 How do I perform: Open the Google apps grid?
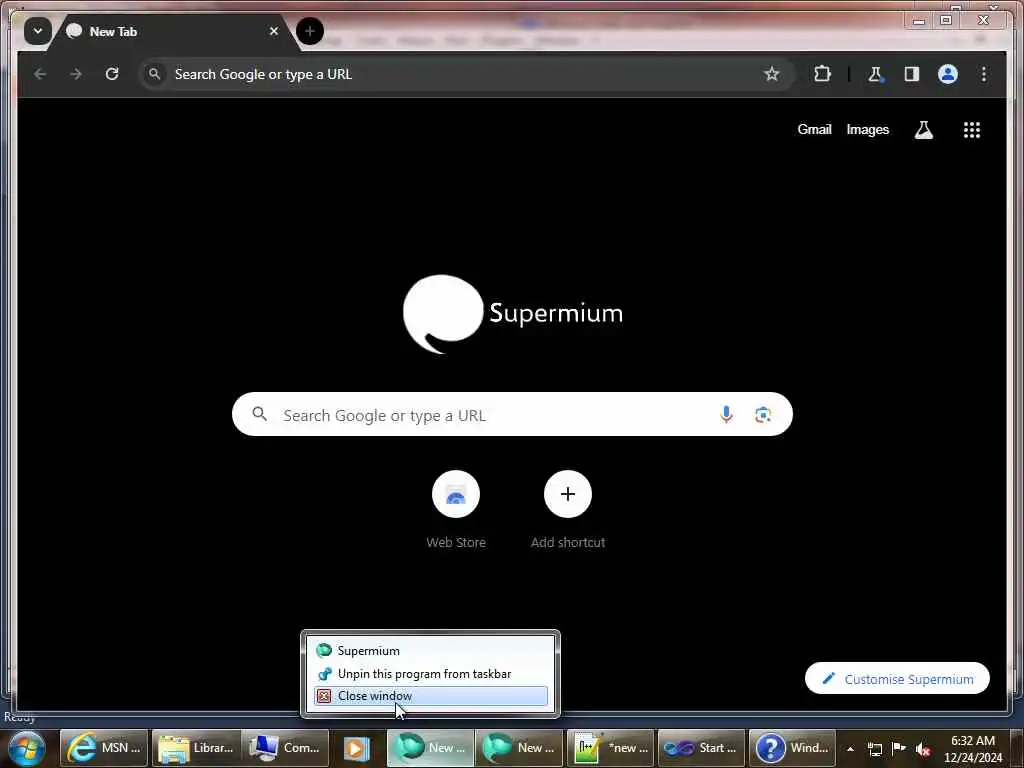[972, 130]
